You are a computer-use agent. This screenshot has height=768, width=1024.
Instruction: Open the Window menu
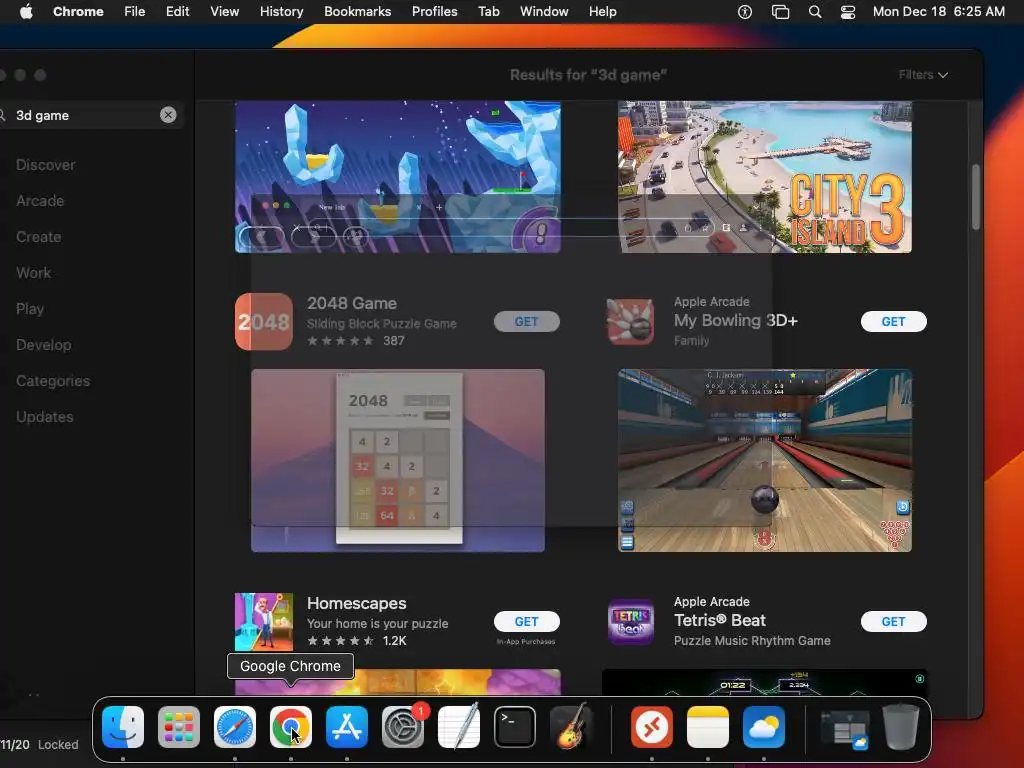(544, 12)
